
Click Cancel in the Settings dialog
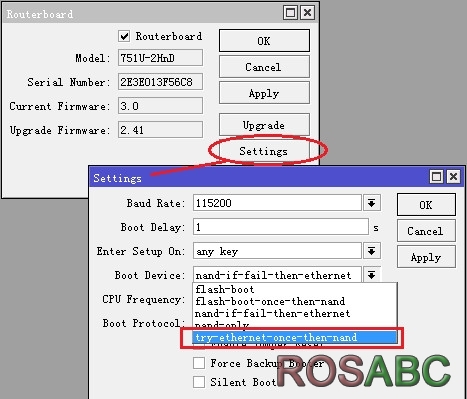[x=426, y=231]
